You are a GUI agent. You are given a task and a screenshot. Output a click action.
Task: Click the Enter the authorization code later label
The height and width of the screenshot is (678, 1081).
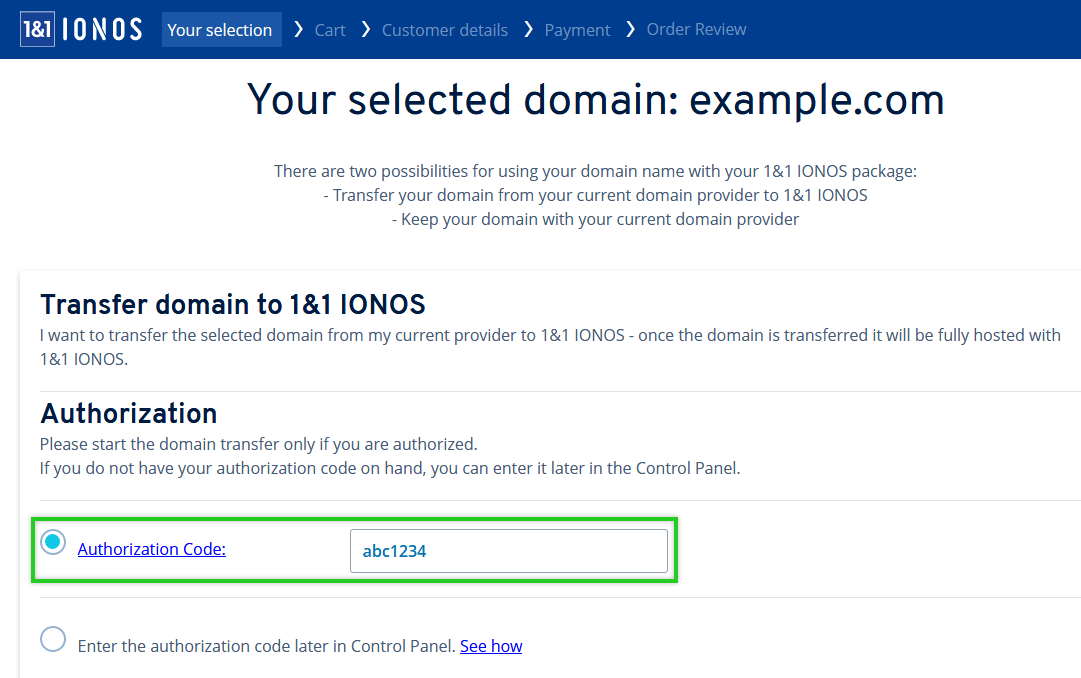click(266, 646)
